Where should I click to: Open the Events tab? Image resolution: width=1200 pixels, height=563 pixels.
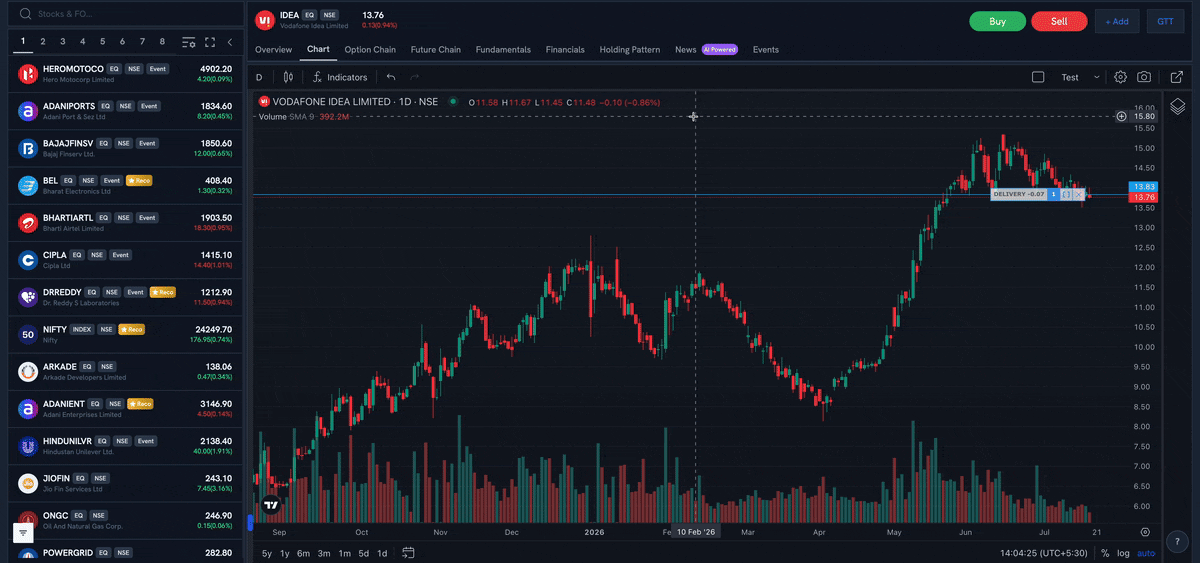[x=766, y=49]
